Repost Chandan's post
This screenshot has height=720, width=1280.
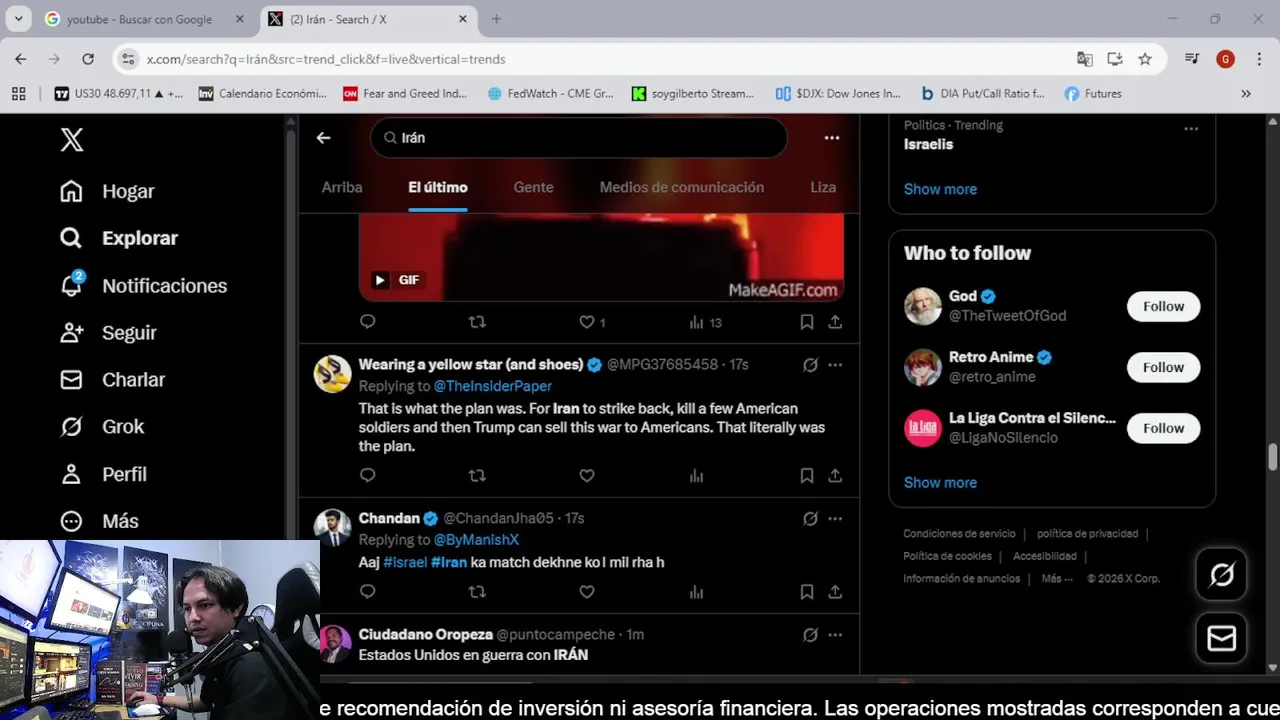pyautogui.click(x=477, y=592)
